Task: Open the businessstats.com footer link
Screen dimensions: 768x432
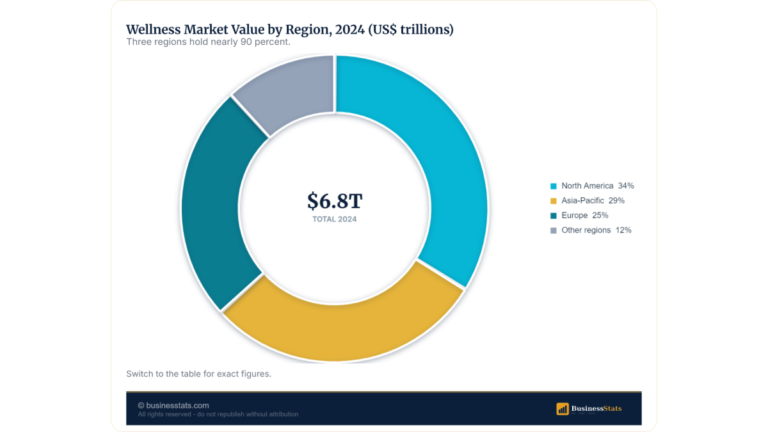Action: pyautogui.click(x=173, y=405)
